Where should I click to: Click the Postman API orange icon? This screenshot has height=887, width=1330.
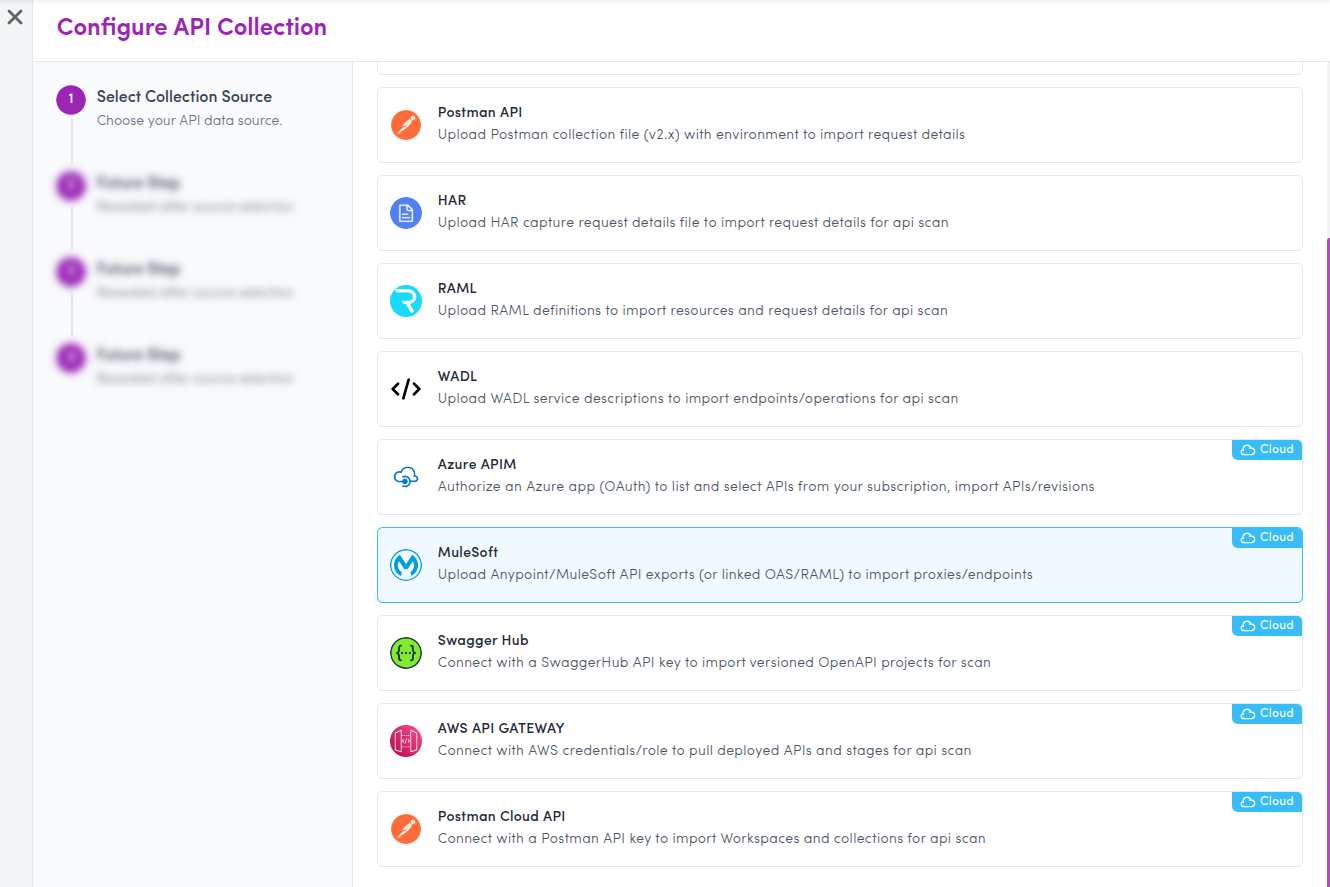pos(405,125)
